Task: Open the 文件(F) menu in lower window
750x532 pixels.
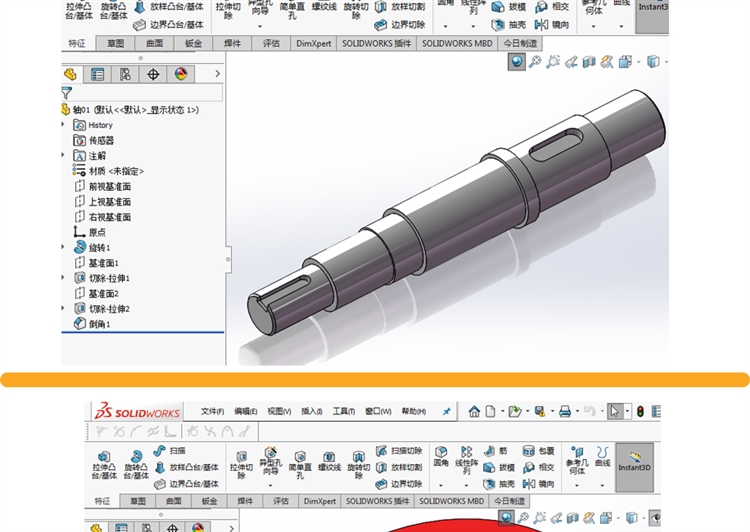Action: tap(212, 411)
